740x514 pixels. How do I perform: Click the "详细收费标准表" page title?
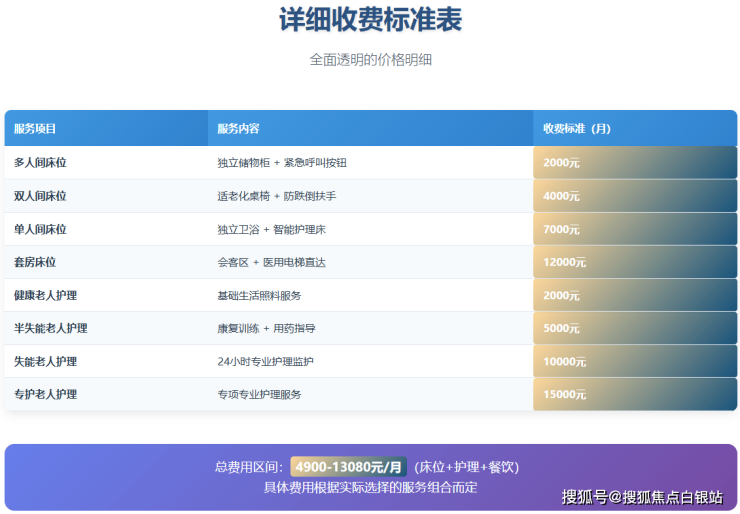[x=370, y=21]
